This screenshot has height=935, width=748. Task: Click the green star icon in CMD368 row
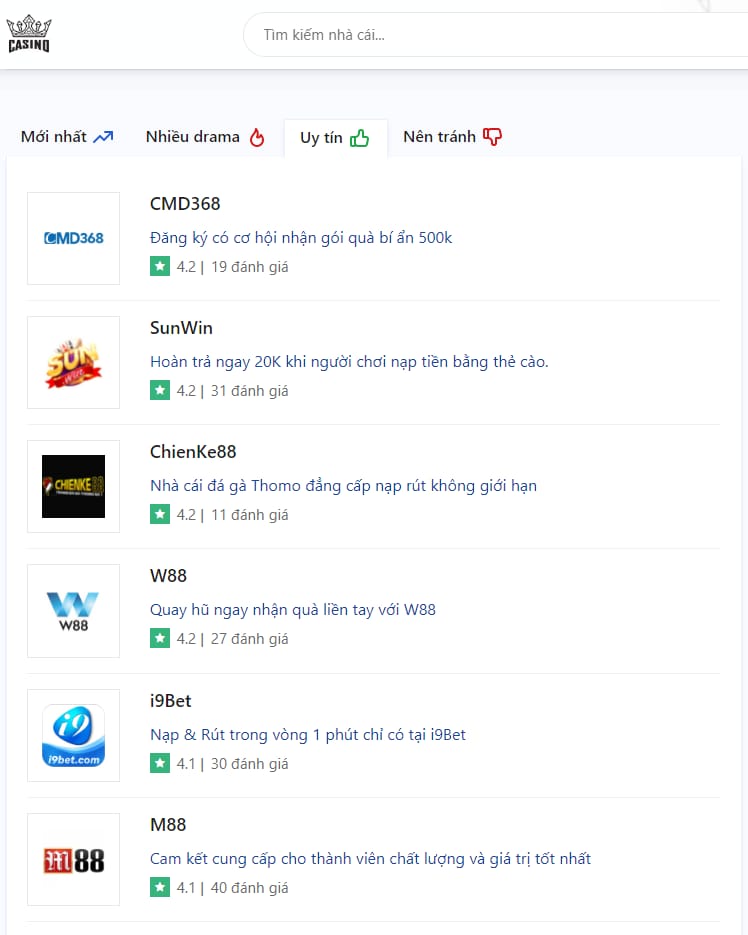pyautogui.click(x=160, y=267)
